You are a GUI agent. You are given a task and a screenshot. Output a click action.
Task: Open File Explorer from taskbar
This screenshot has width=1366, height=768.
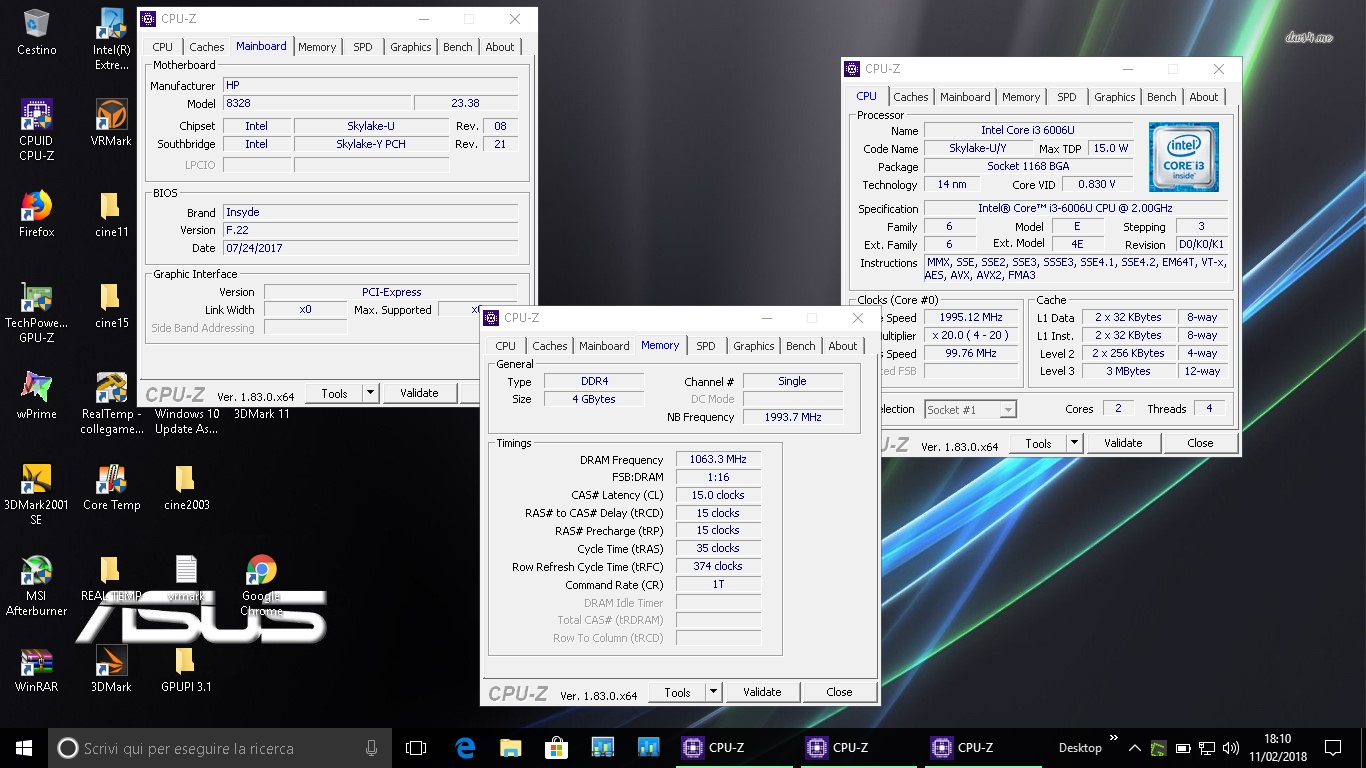(x=511, y=747)
